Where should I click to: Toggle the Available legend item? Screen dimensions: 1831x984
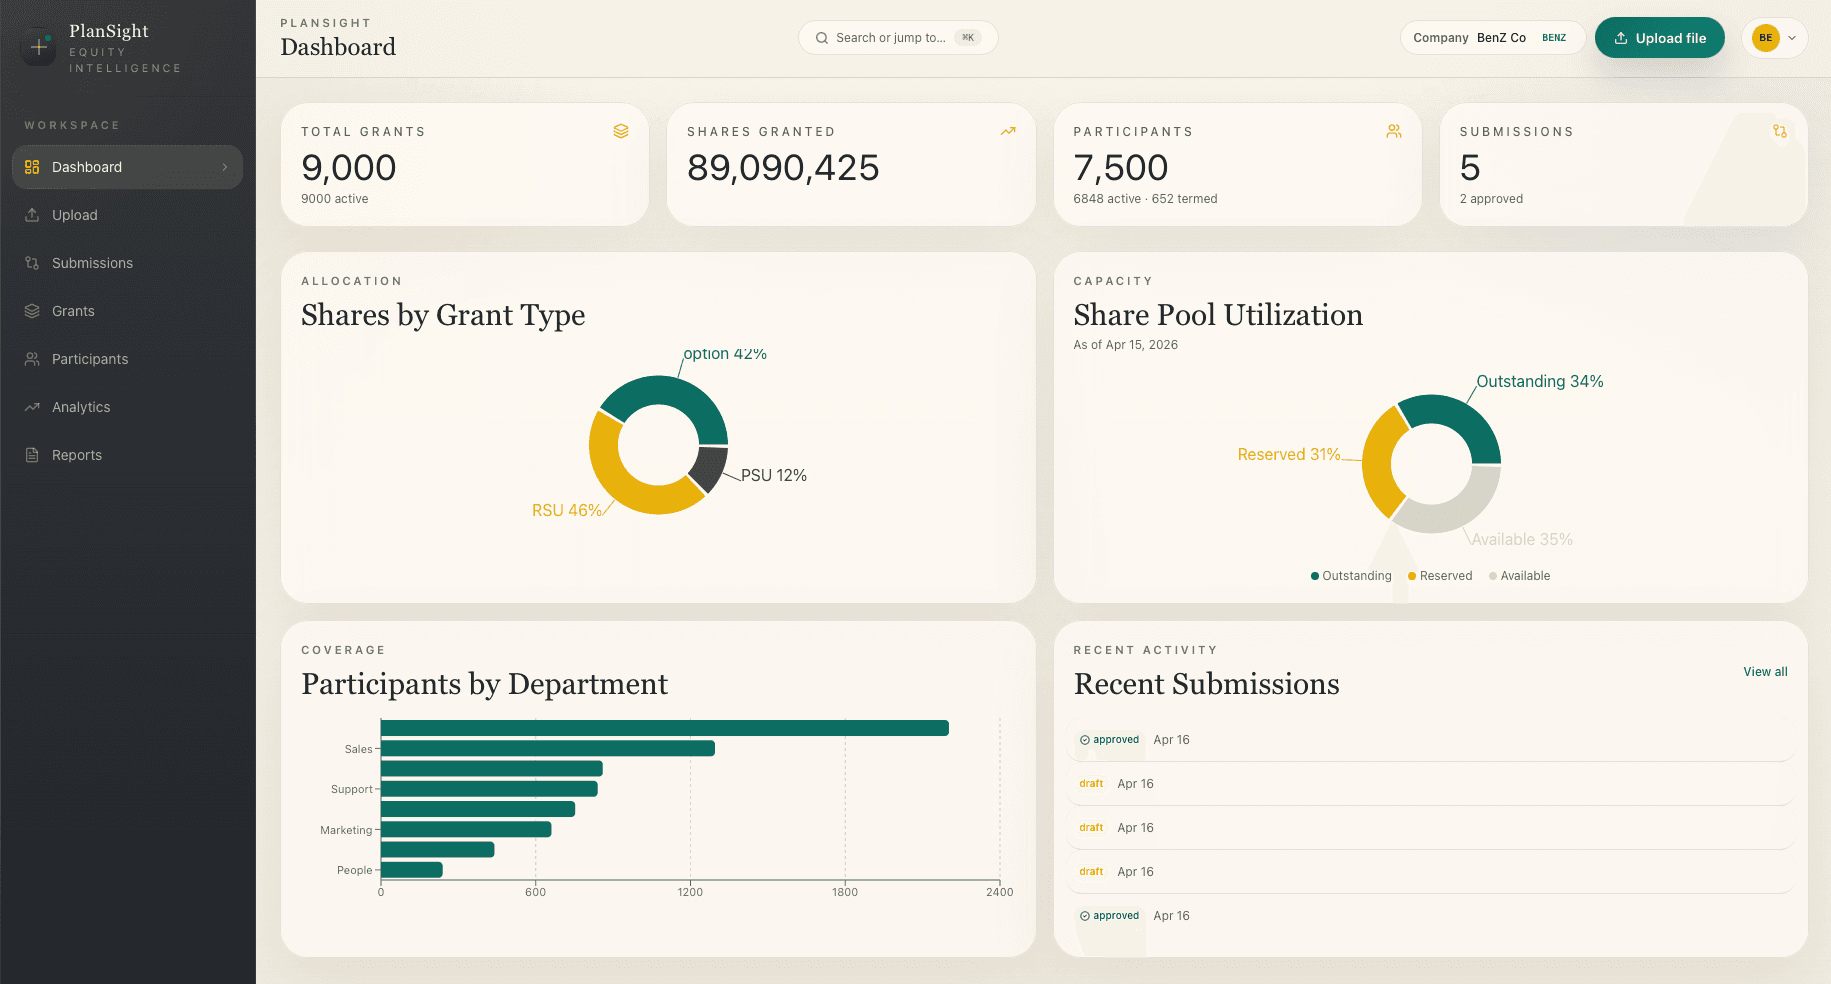1519,575
